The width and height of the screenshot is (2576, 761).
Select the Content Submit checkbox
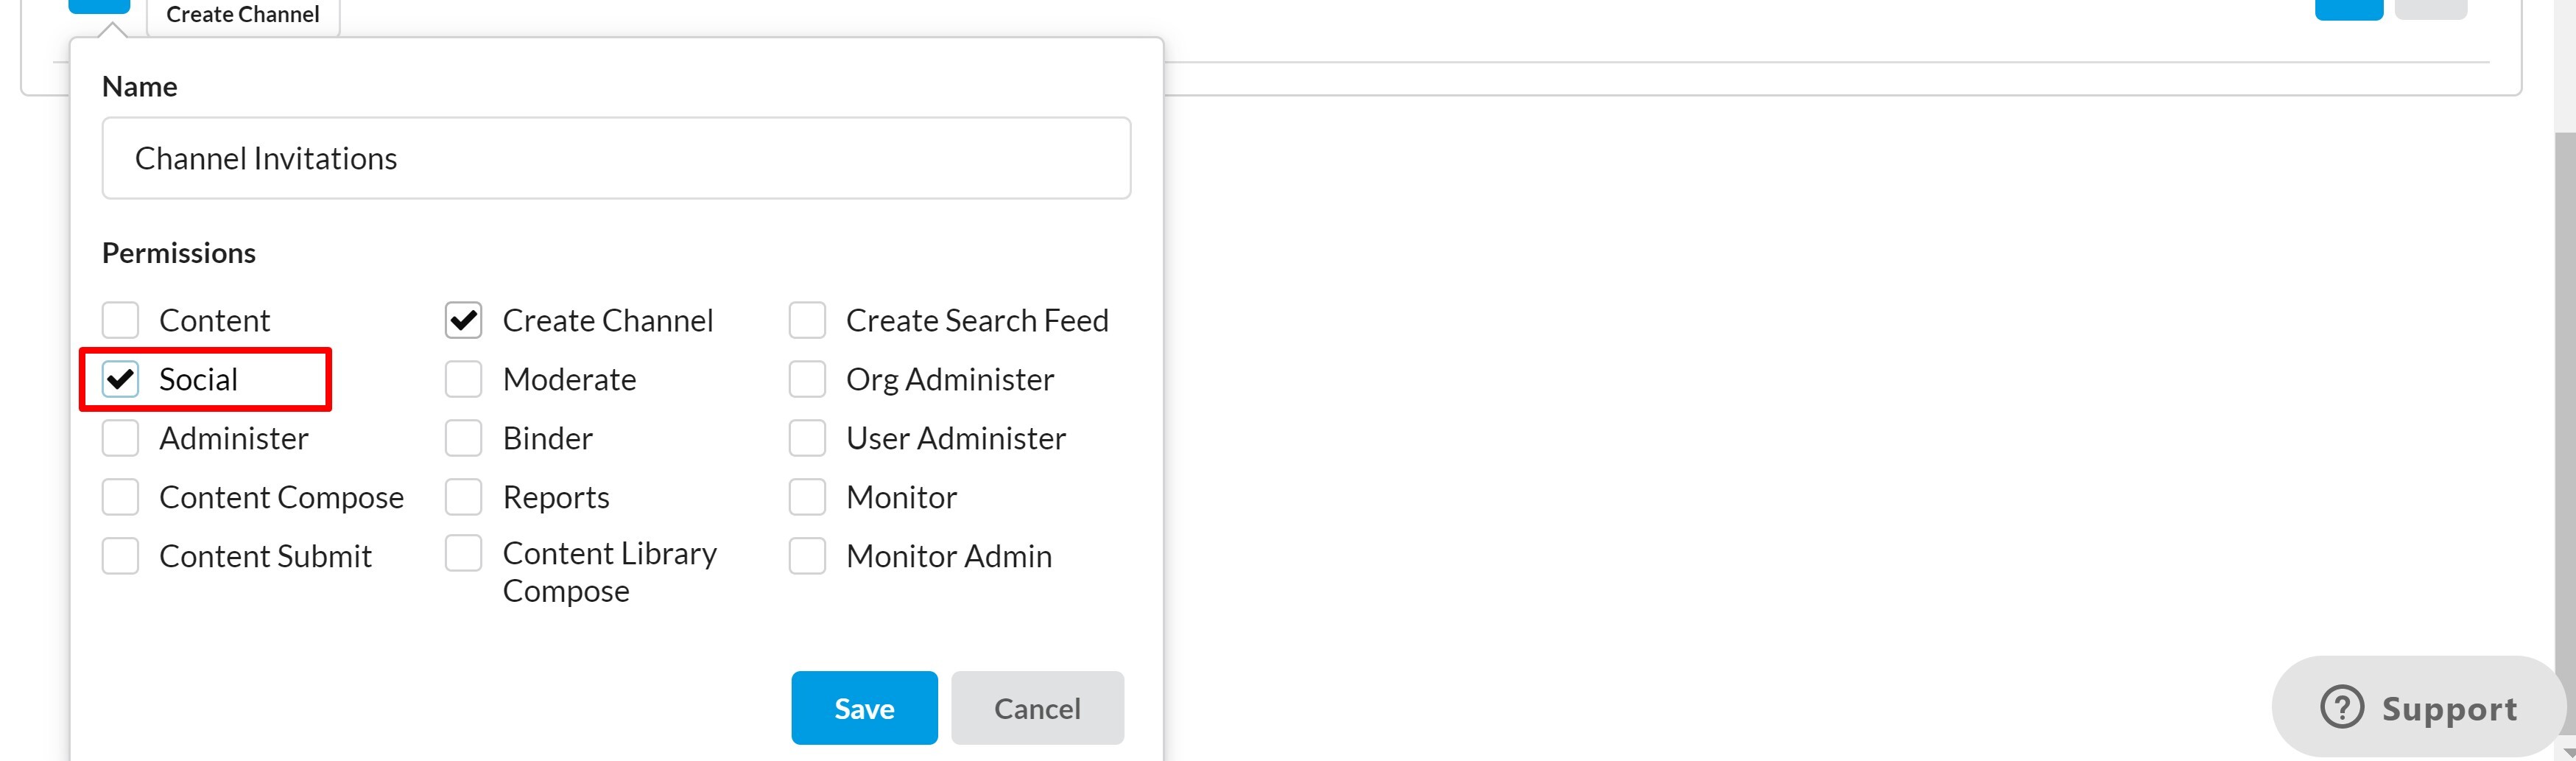(x=120, y=556)
